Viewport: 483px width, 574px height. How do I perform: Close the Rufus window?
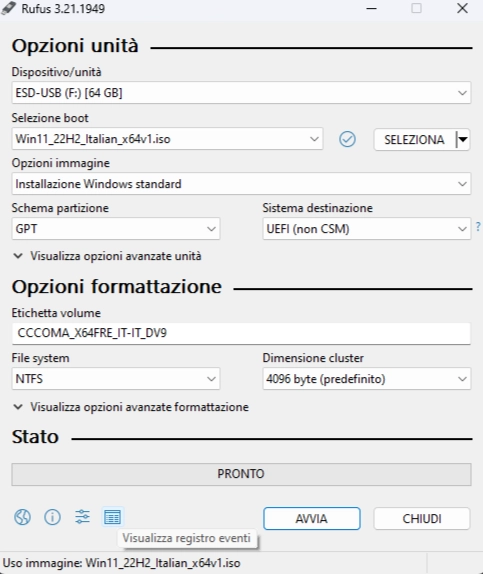[462, 8]
